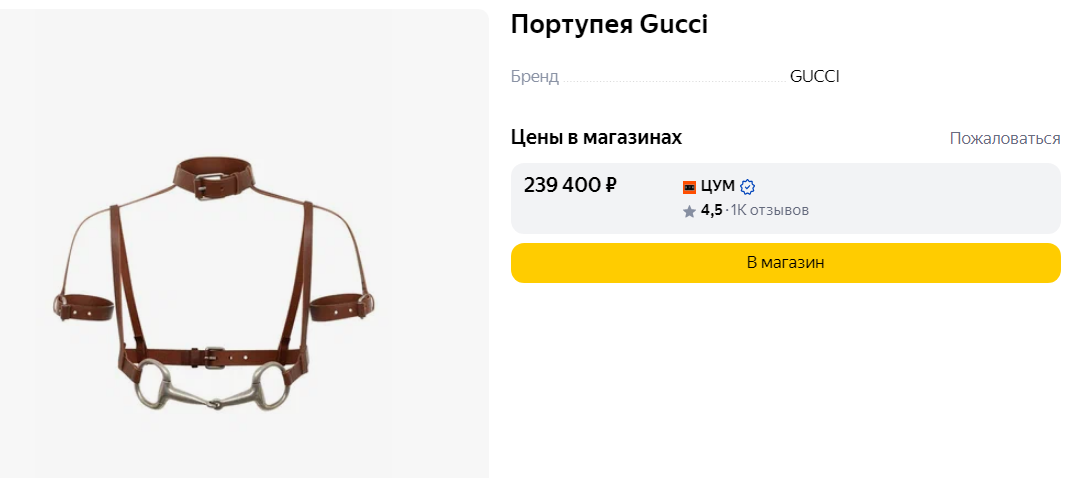Click the right arm cuff in the photo
Screen dimensions: 1066x478
pos(341,306)
